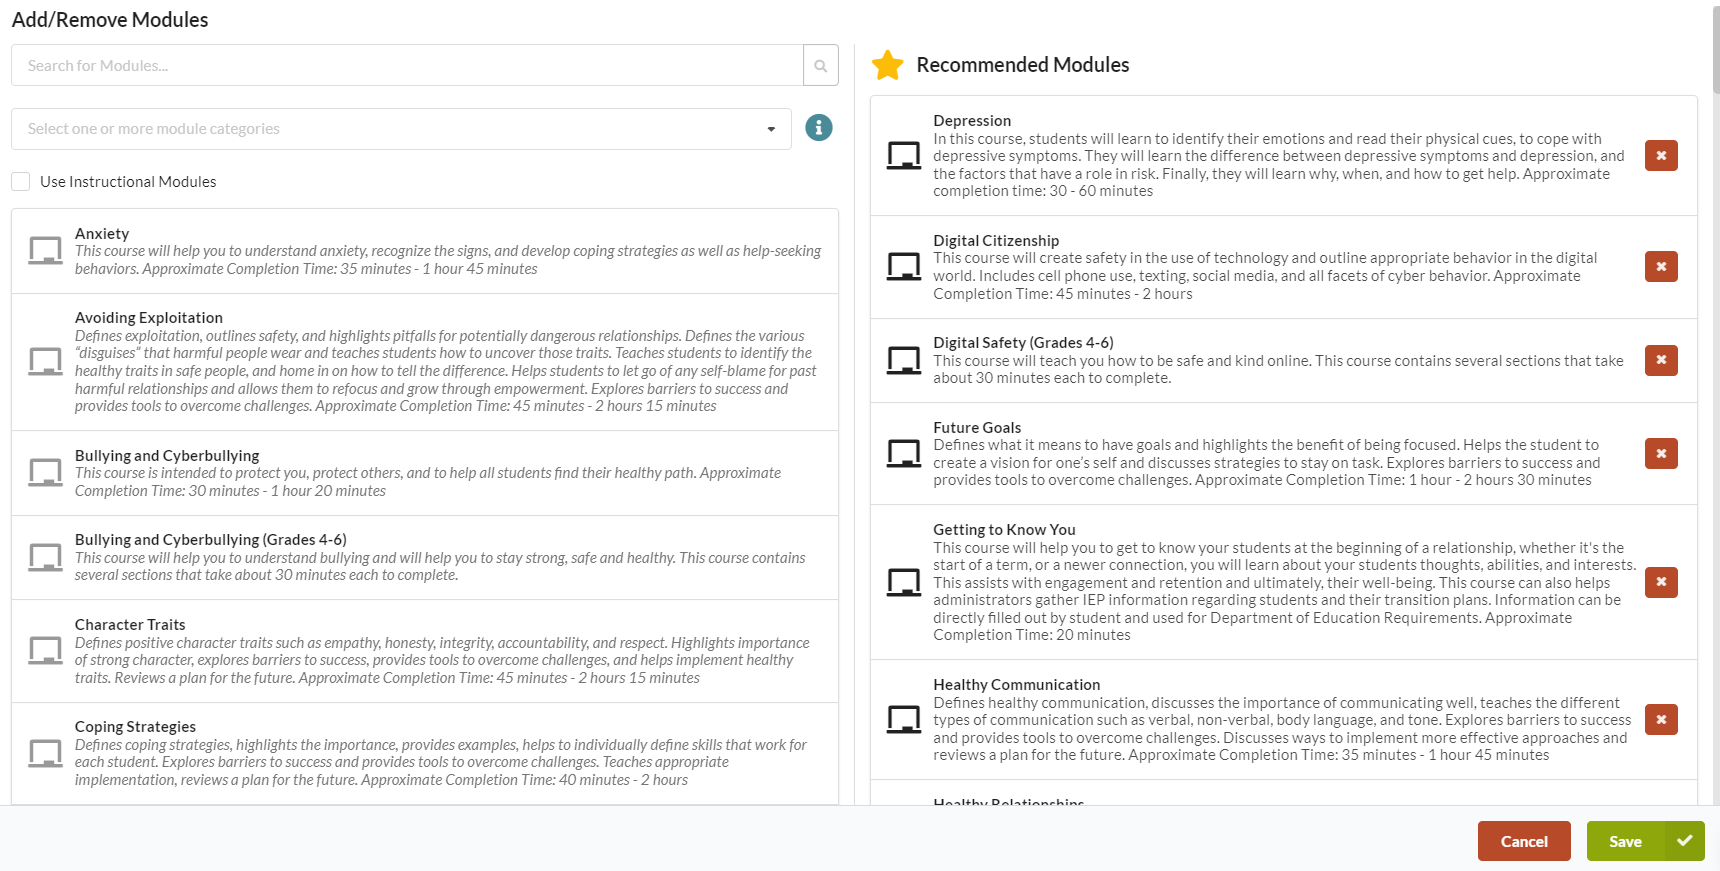Viewport: 1720px width, 871px height.
Task: Select the Avoiding Exploitation module
Action: 425,362
